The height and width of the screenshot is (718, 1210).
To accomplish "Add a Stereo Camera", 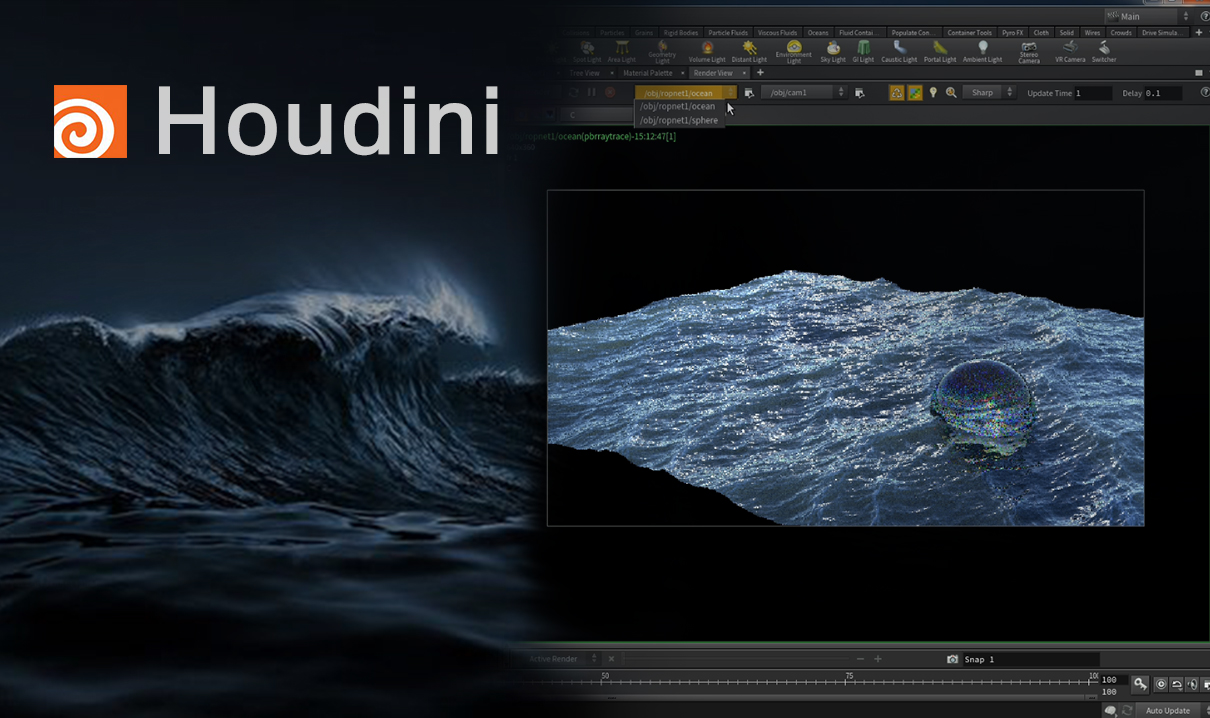I will (x=1029, y=52).
